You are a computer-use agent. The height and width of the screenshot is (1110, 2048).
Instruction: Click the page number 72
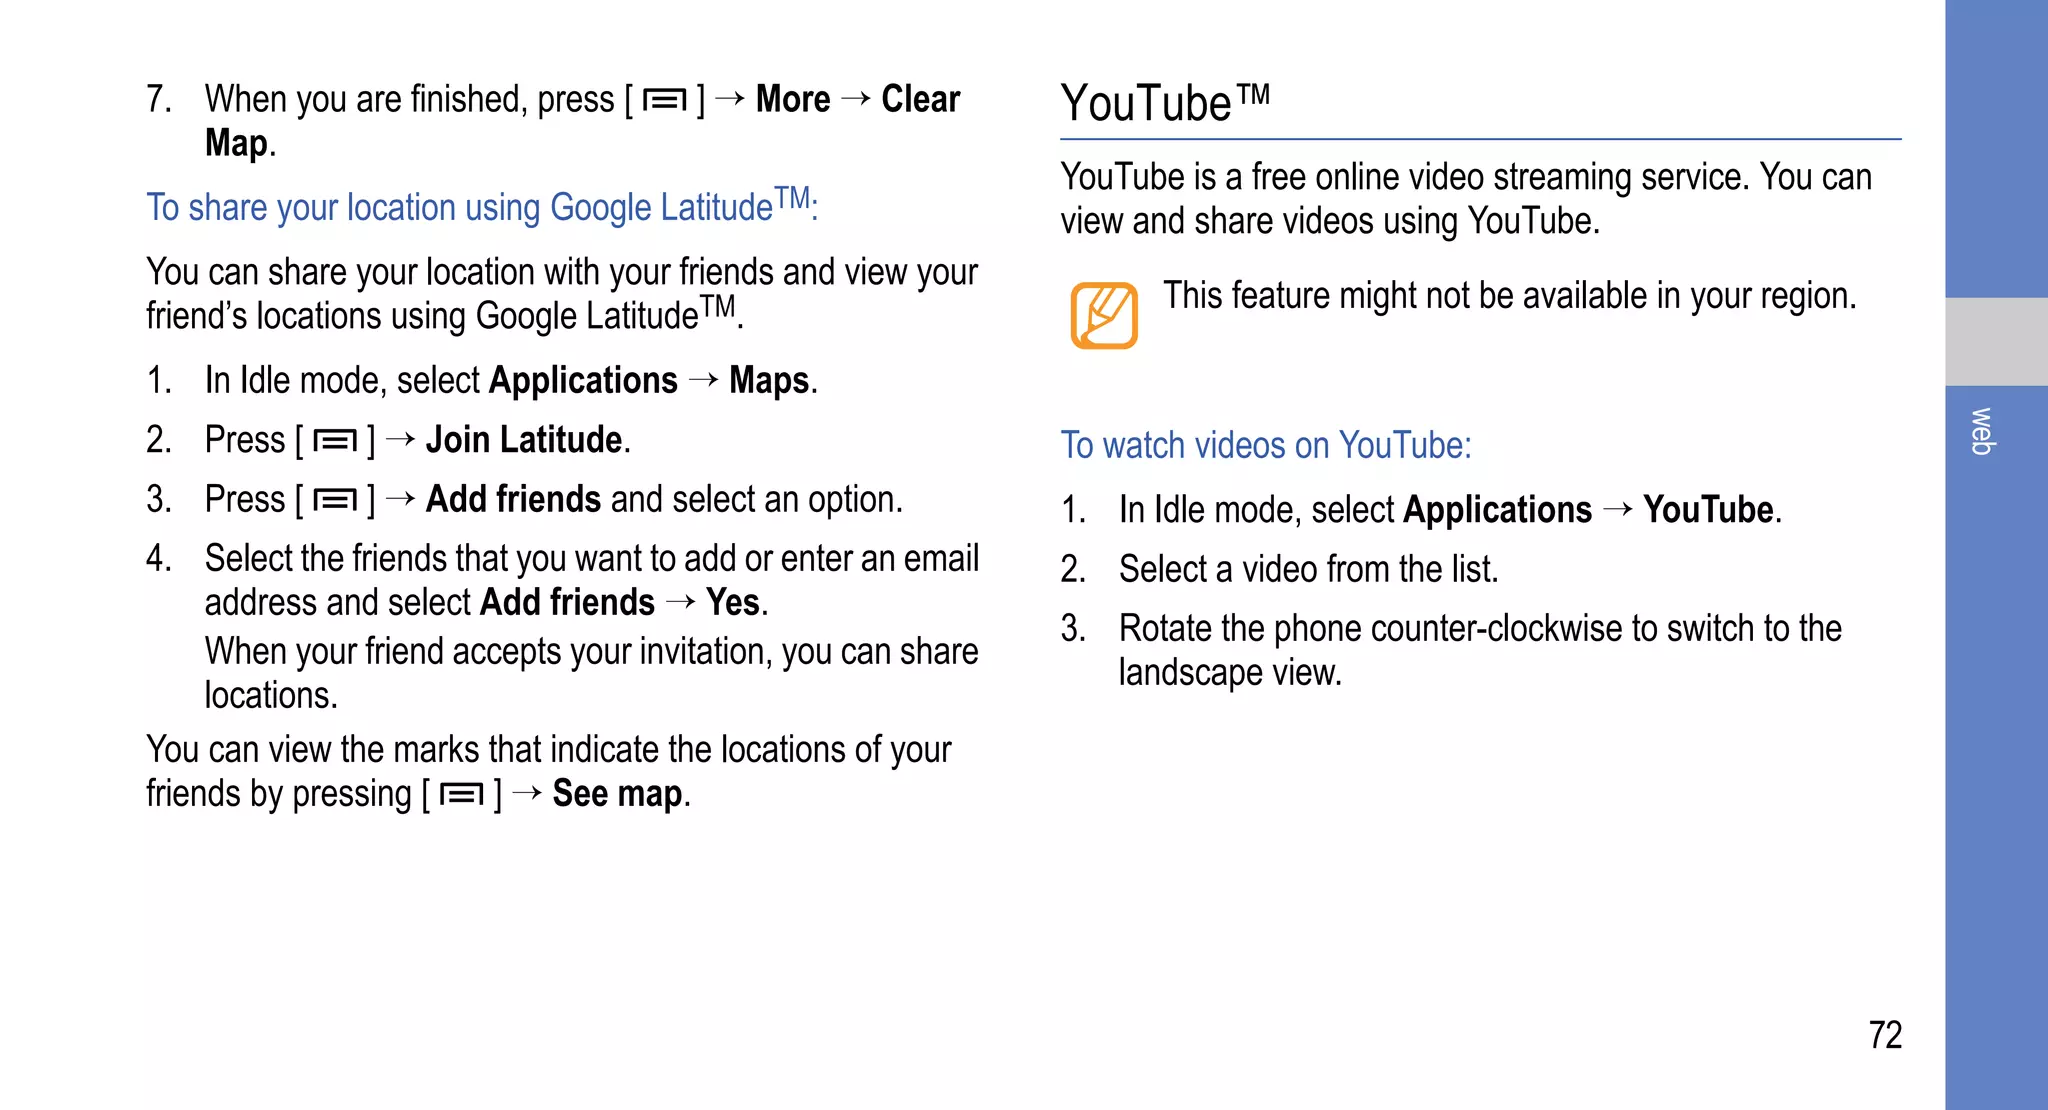[1885, 1035]
